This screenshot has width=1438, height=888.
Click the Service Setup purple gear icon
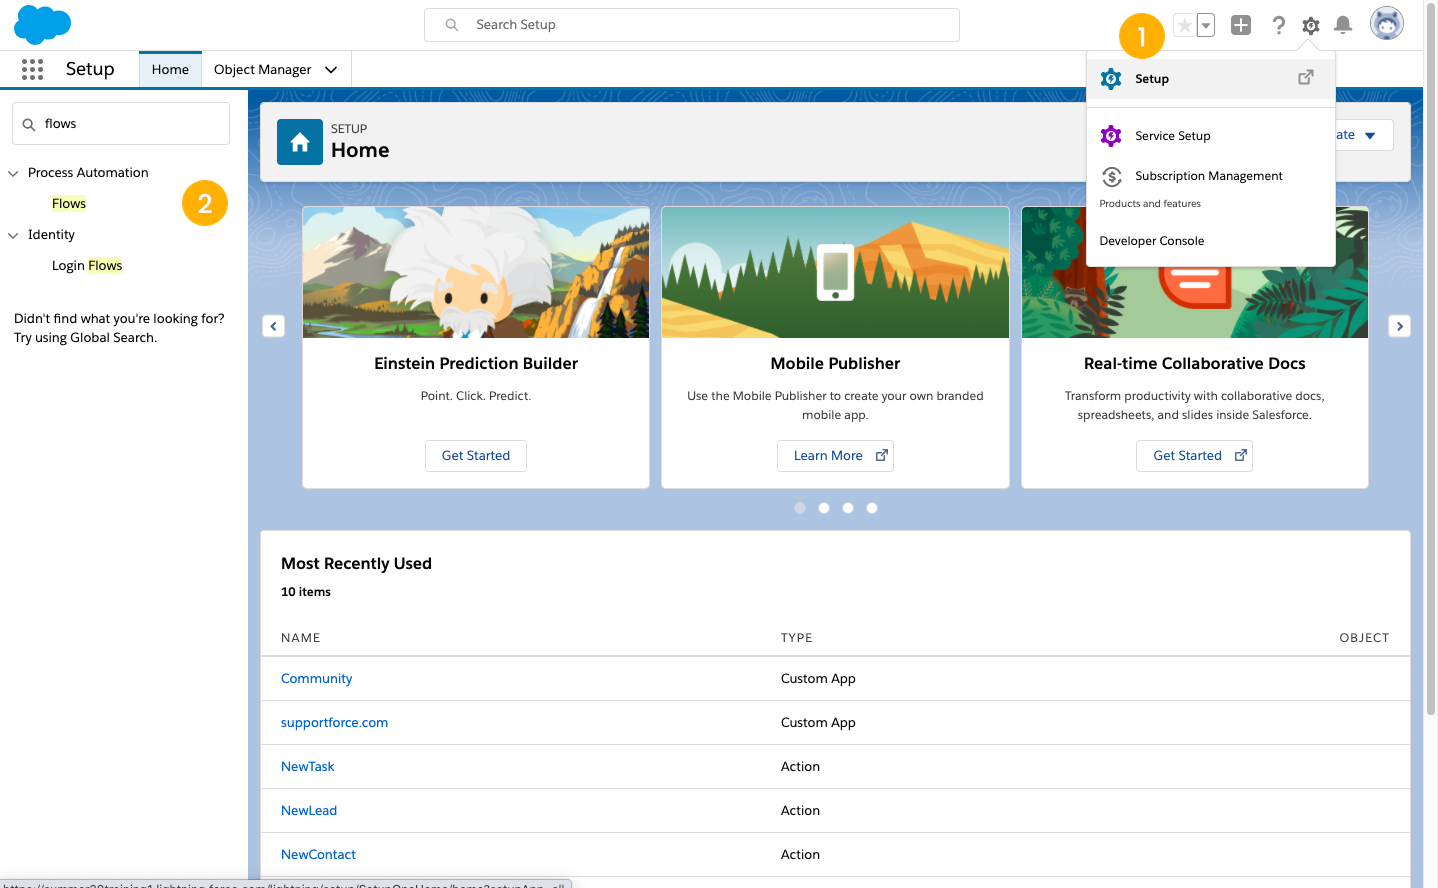point(1111,136)
